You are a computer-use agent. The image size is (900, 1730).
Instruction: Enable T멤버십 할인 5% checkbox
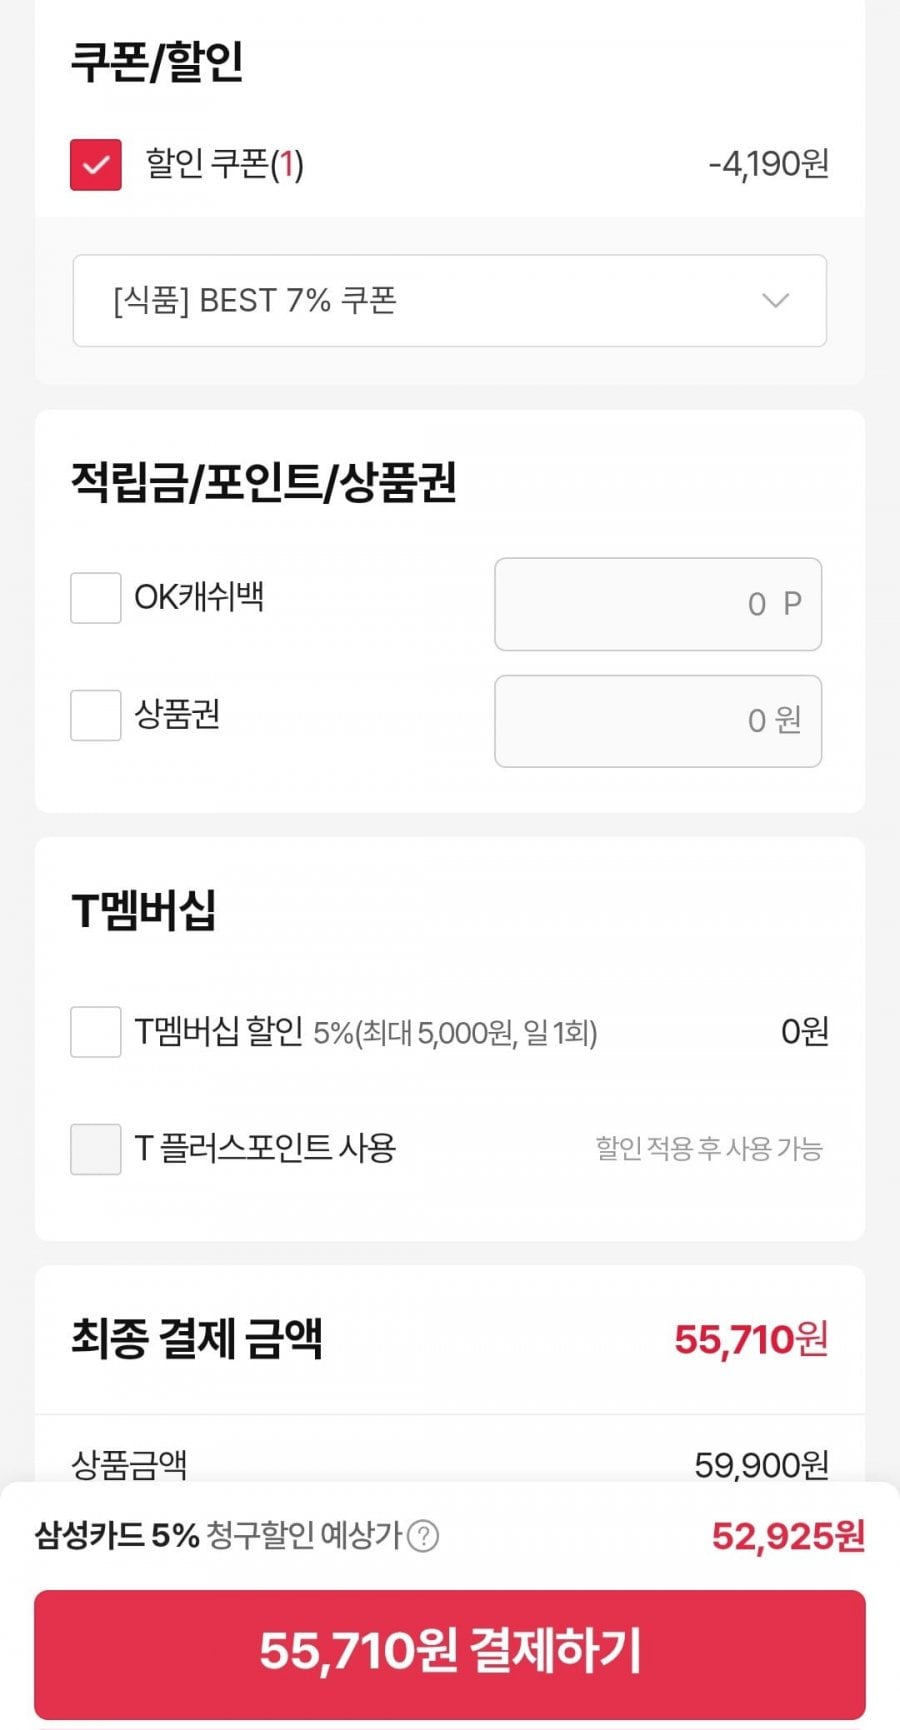point(96,1032)
